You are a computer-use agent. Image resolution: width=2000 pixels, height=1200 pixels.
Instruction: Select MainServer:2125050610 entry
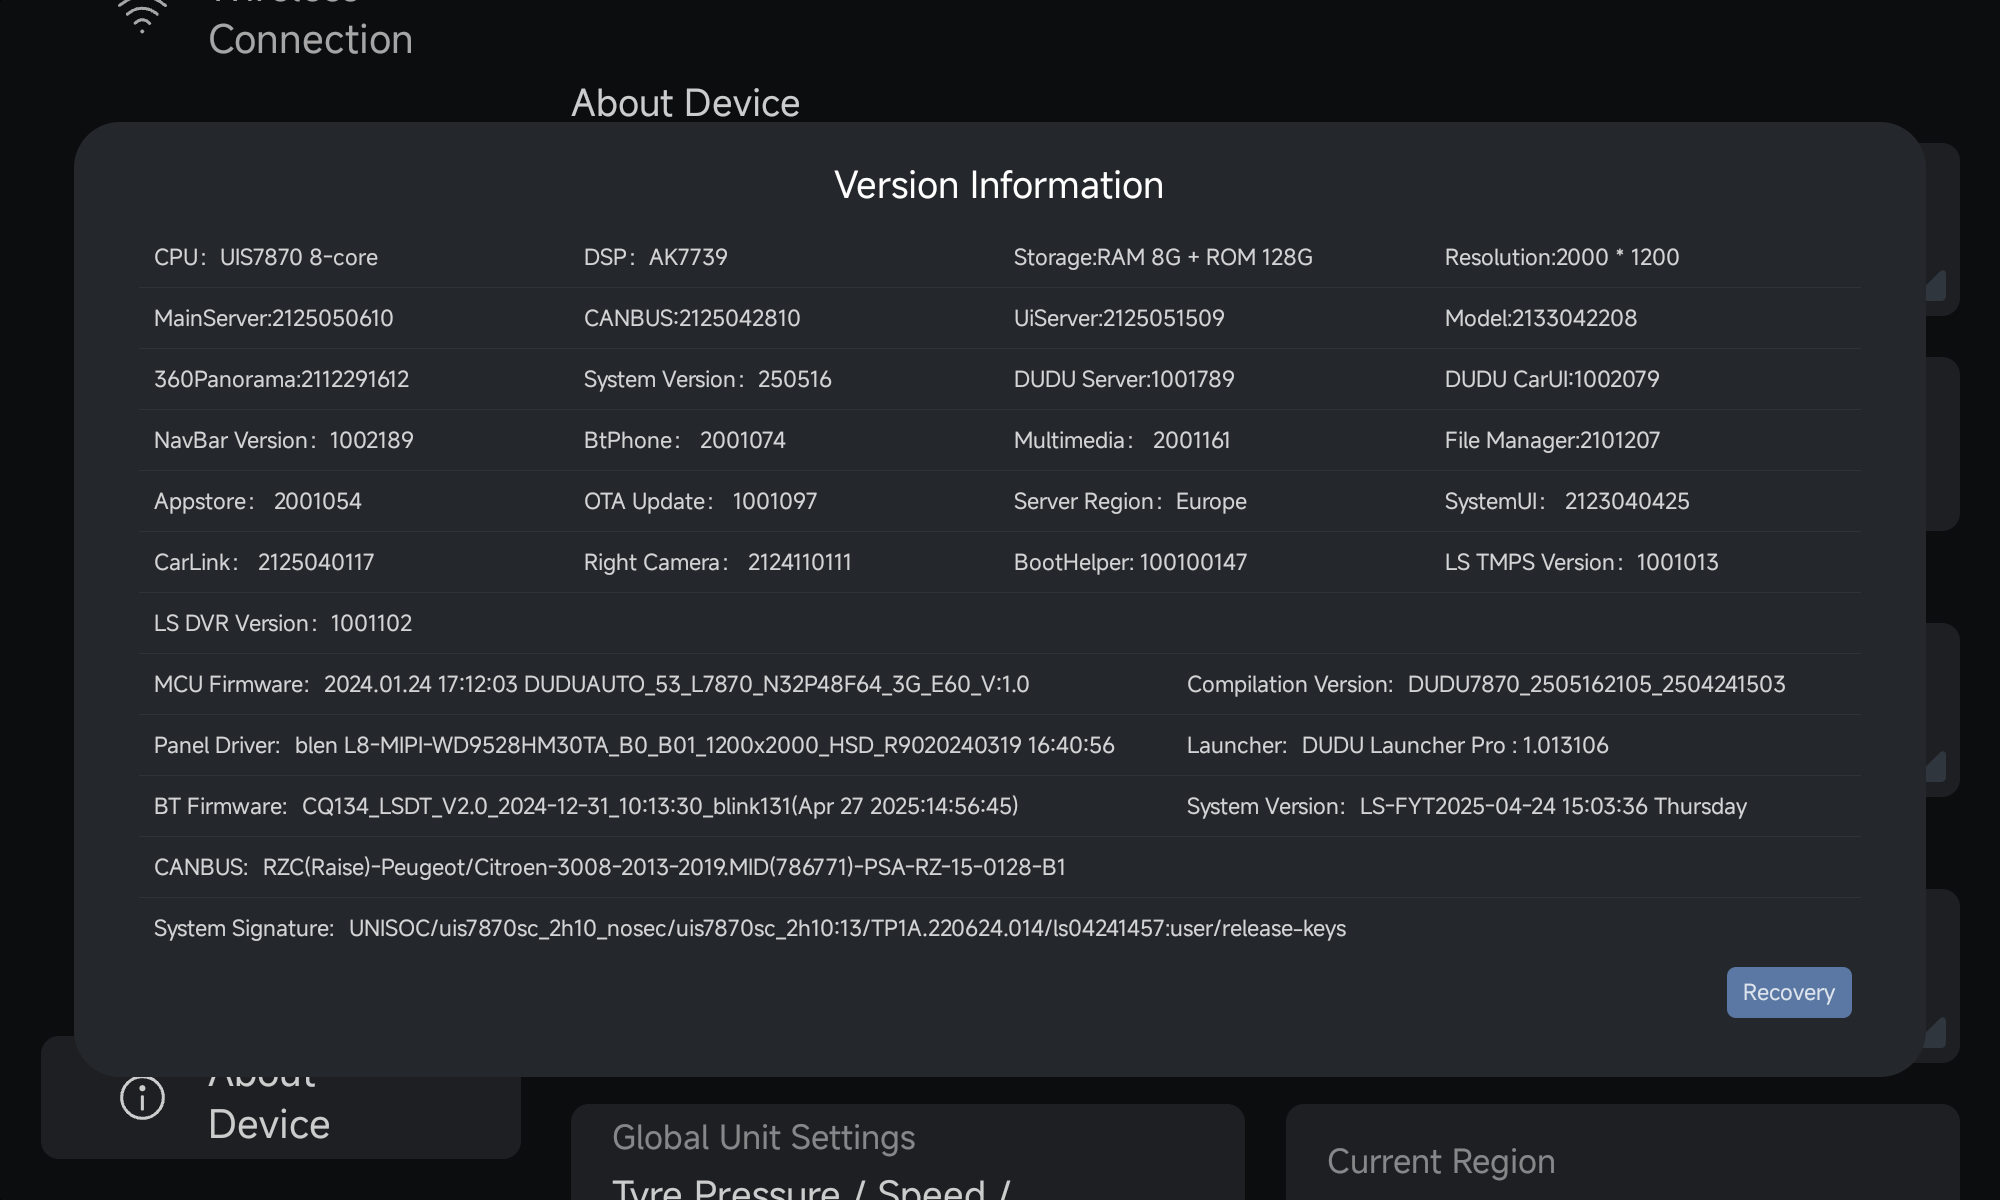pos(274,318)
